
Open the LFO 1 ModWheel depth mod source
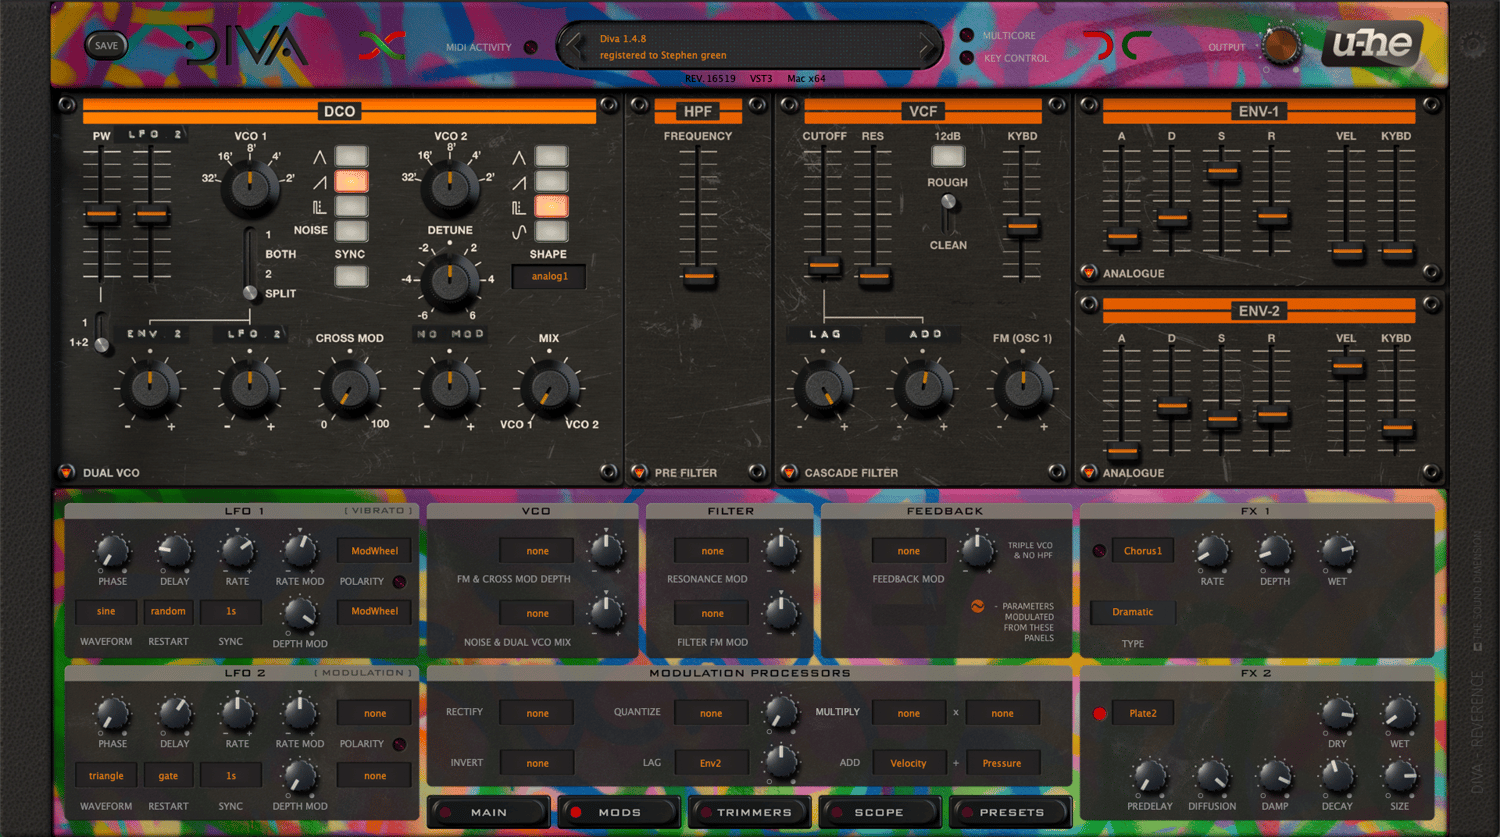coord(374,611)
